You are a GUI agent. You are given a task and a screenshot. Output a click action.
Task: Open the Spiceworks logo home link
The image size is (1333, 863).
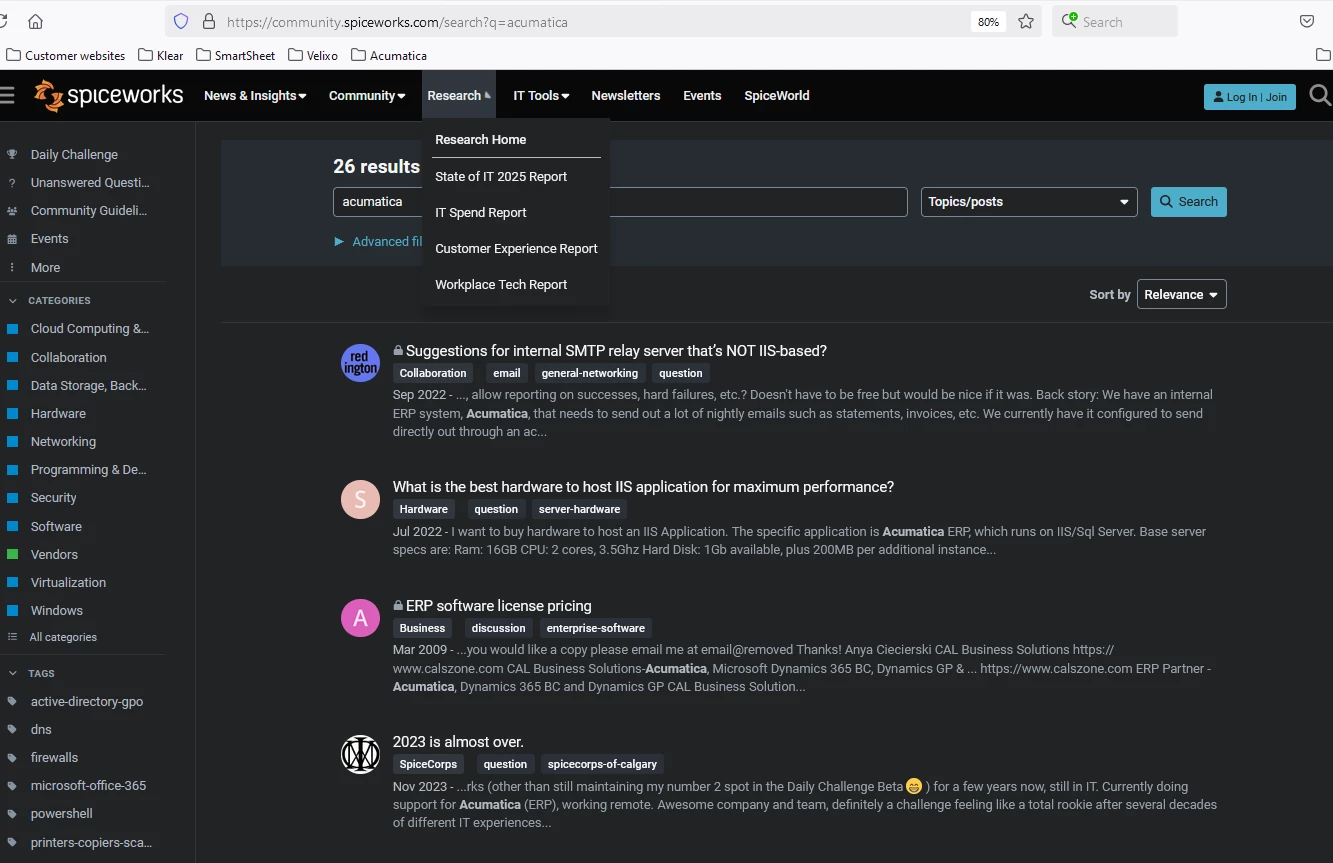click(109, 95)
